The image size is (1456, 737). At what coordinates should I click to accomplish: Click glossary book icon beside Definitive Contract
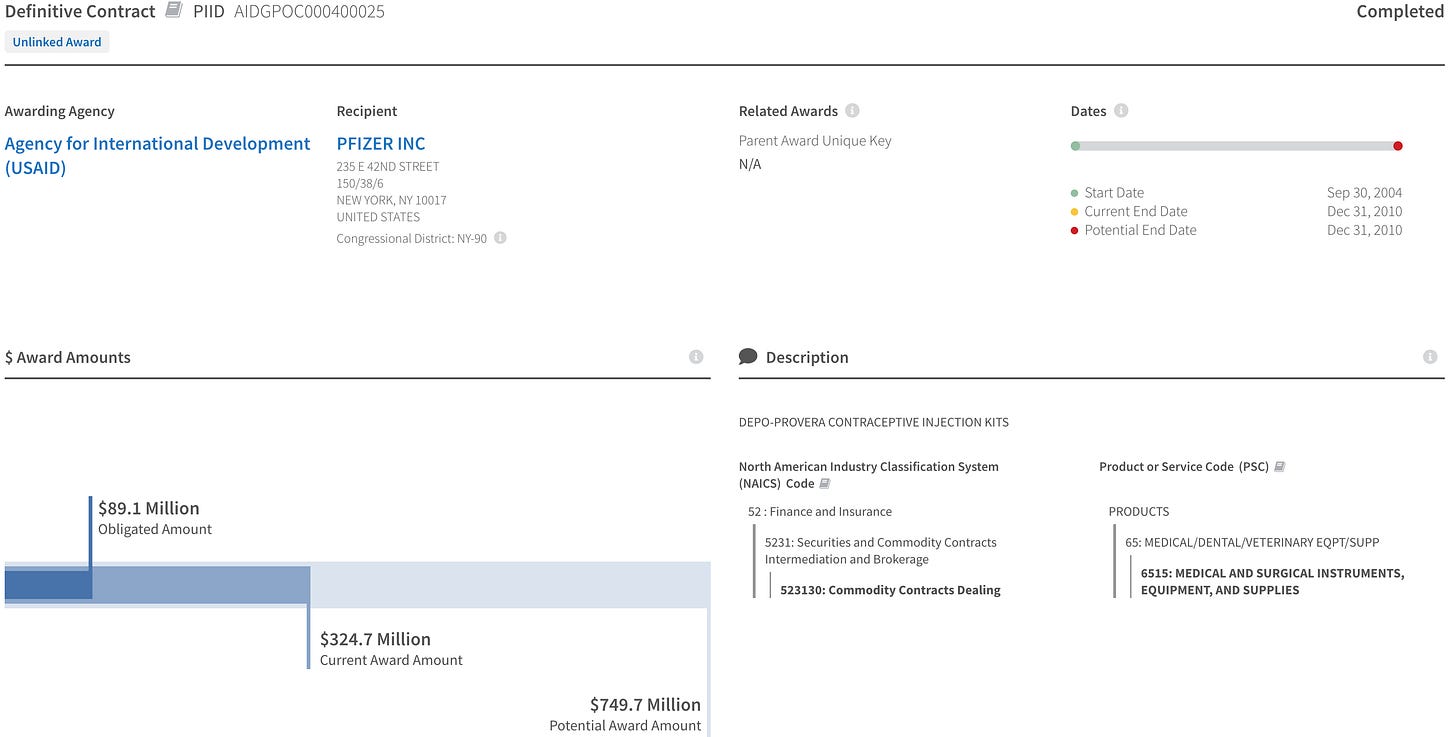[174, 11]
